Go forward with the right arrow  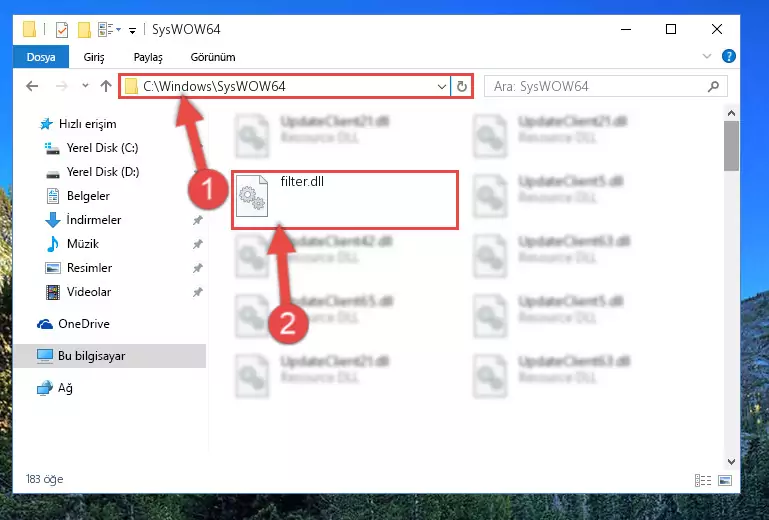(x=61, y=86)
